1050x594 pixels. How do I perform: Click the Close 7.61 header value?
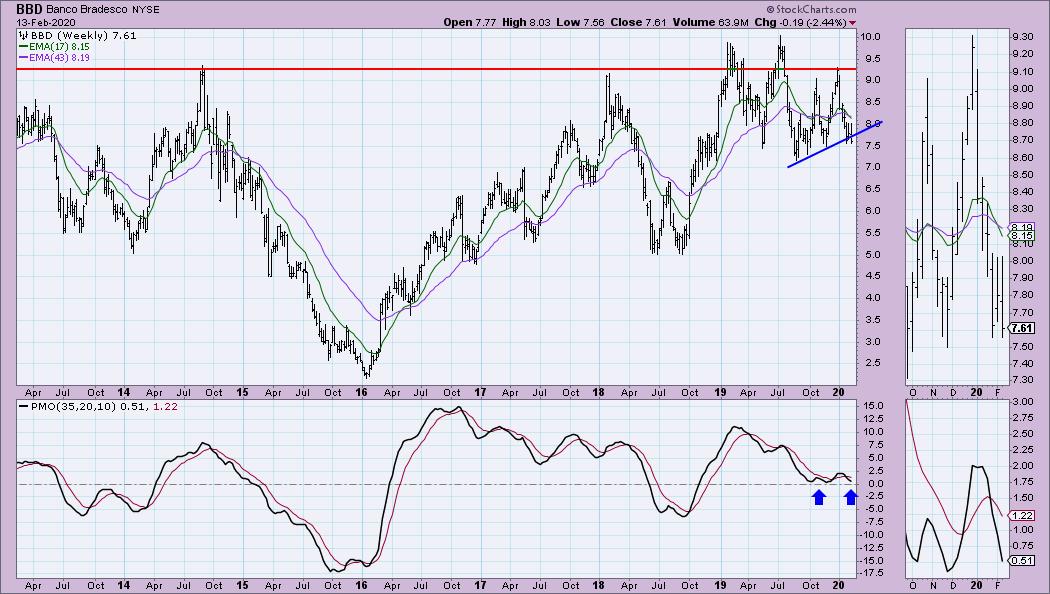(x=638, y=22)
